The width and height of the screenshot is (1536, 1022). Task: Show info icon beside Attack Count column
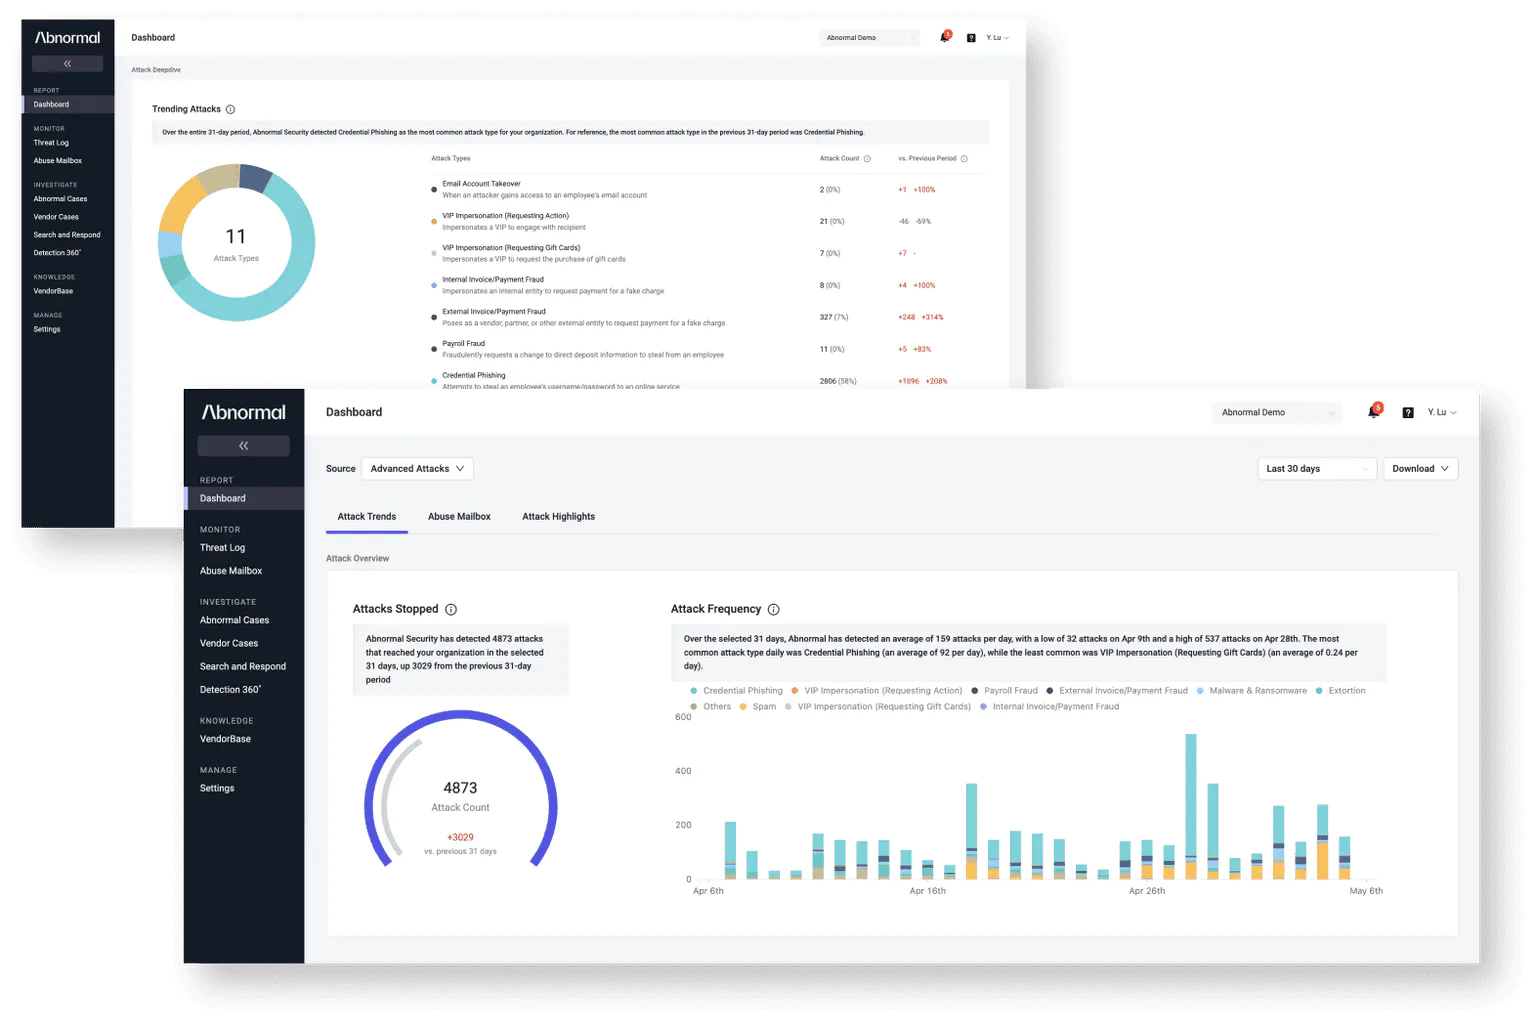867,158
